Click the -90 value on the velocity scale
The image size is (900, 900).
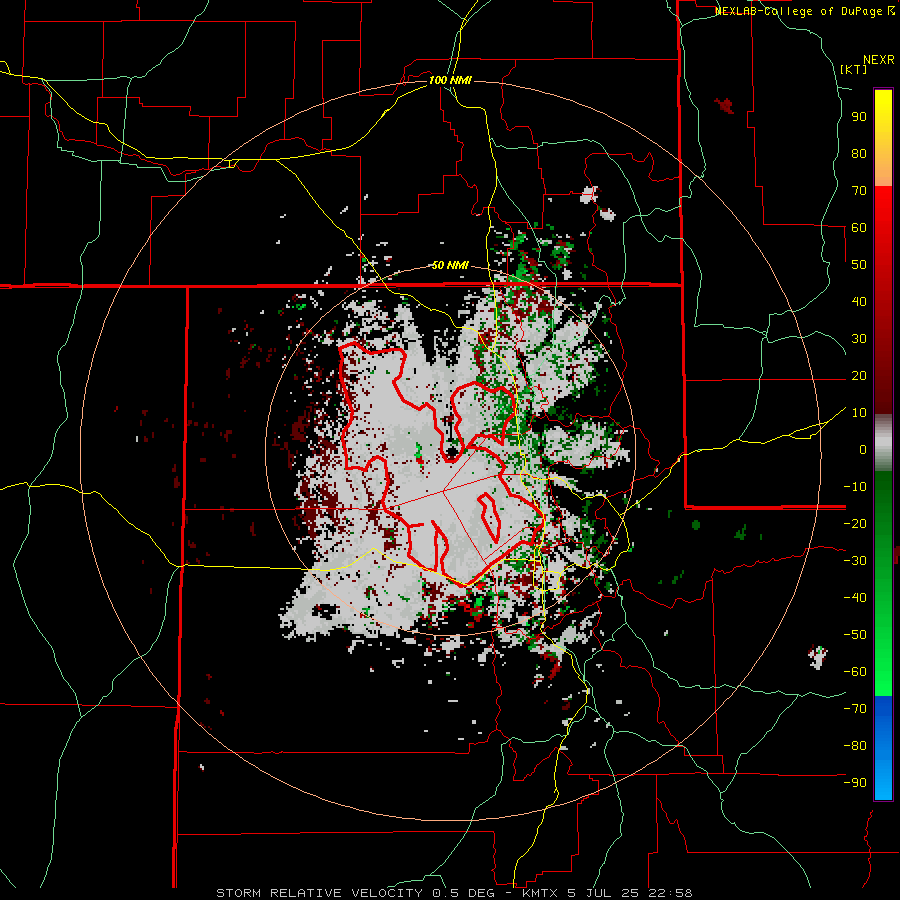point(855,783)
